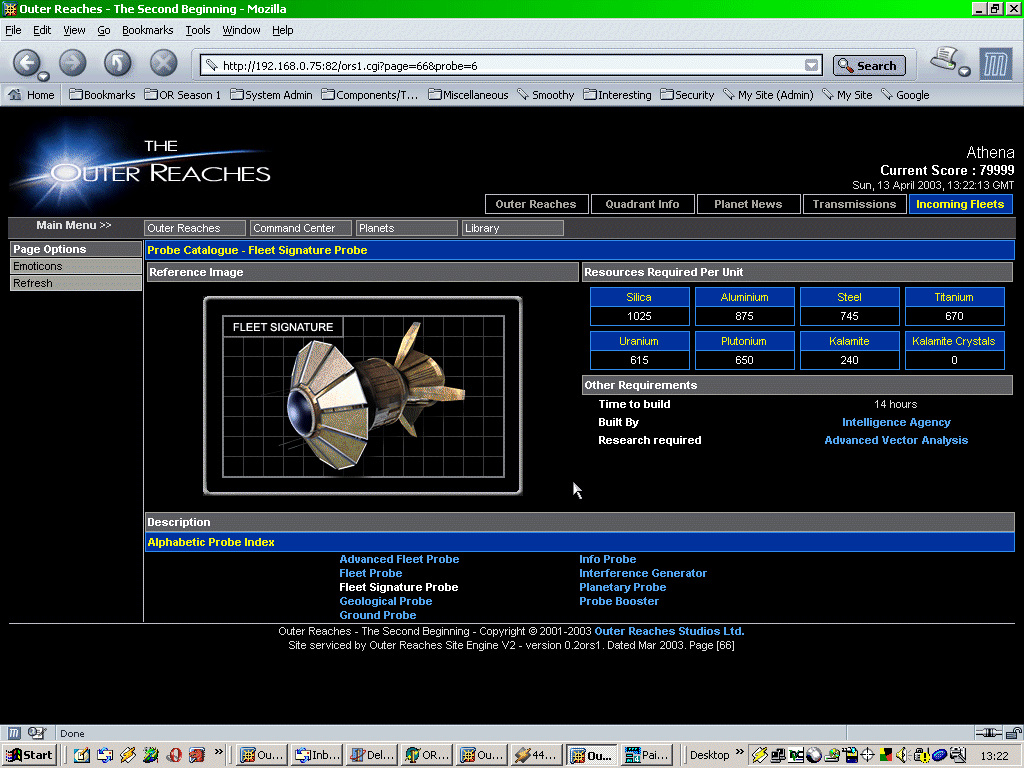Switch to the Incoming Fleets tab
Screen dimensions: 1024x768
(x=960, y=204)
